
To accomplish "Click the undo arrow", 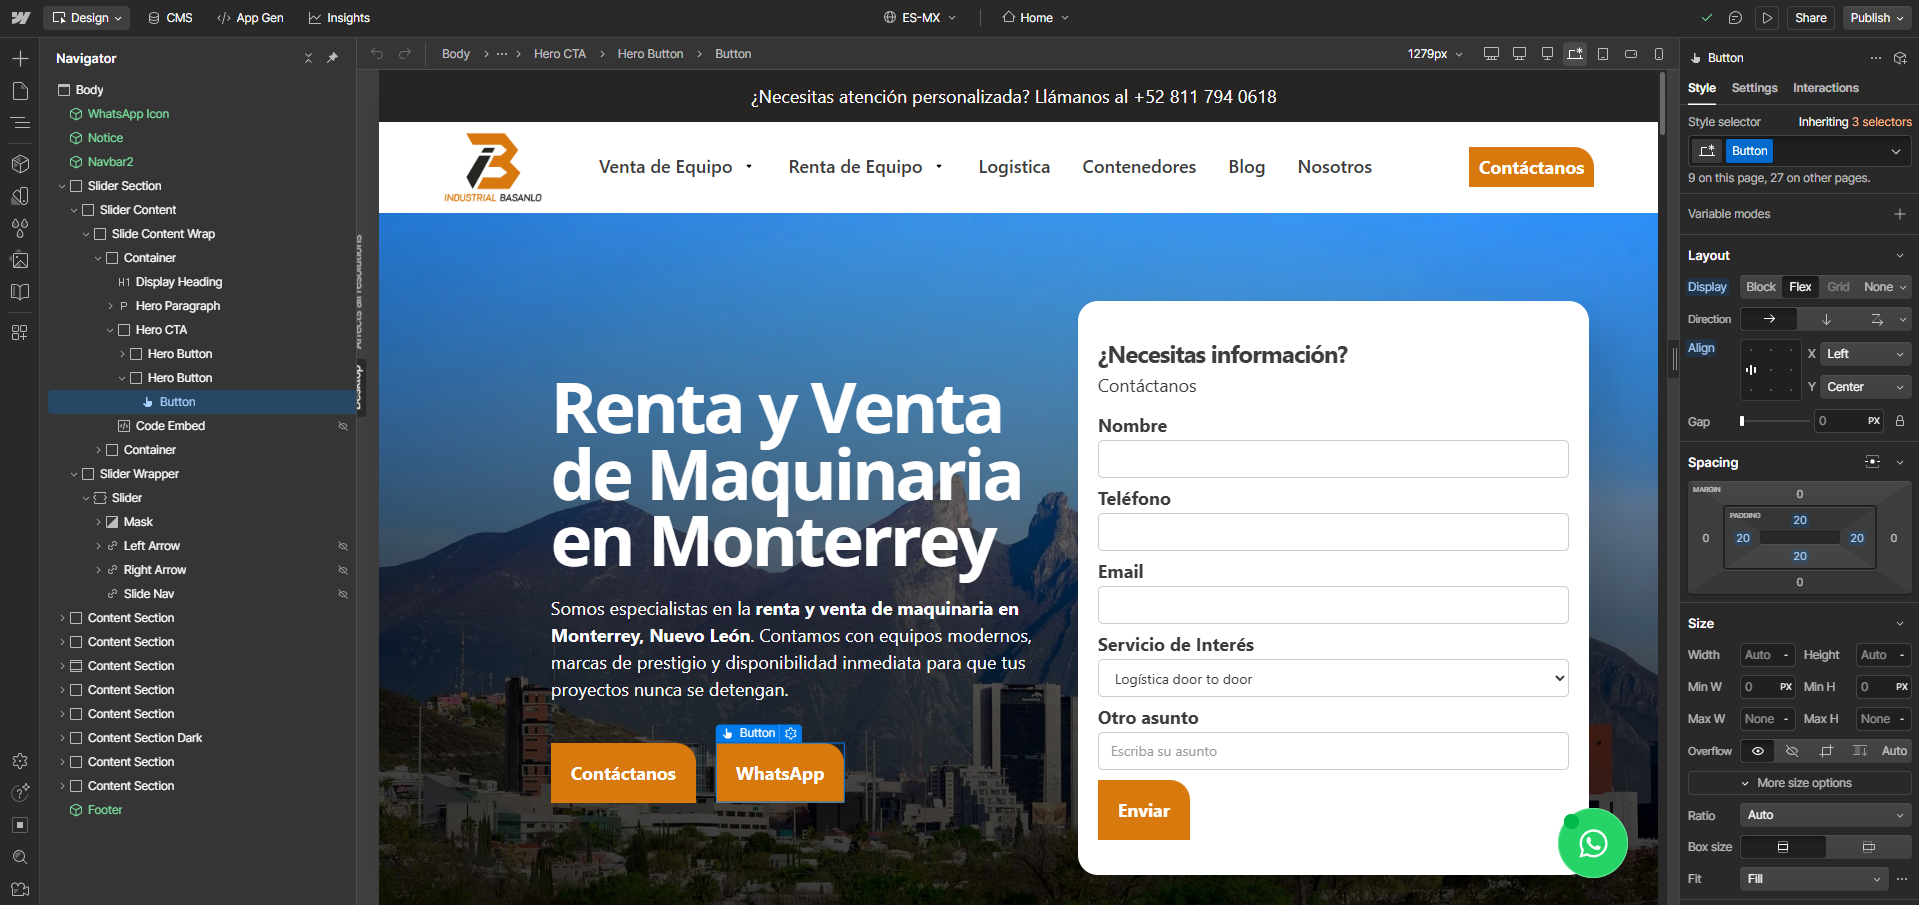I will [x=377, y=54].
